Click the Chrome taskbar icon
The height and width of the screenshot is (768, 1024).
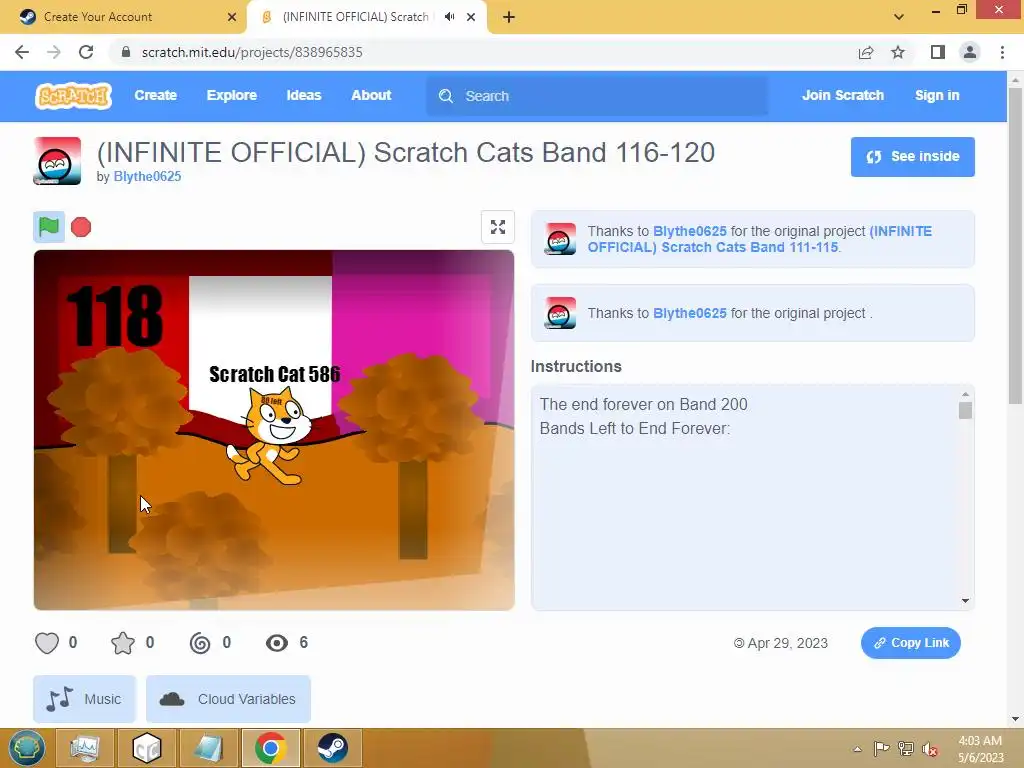[x=270, y=748]
